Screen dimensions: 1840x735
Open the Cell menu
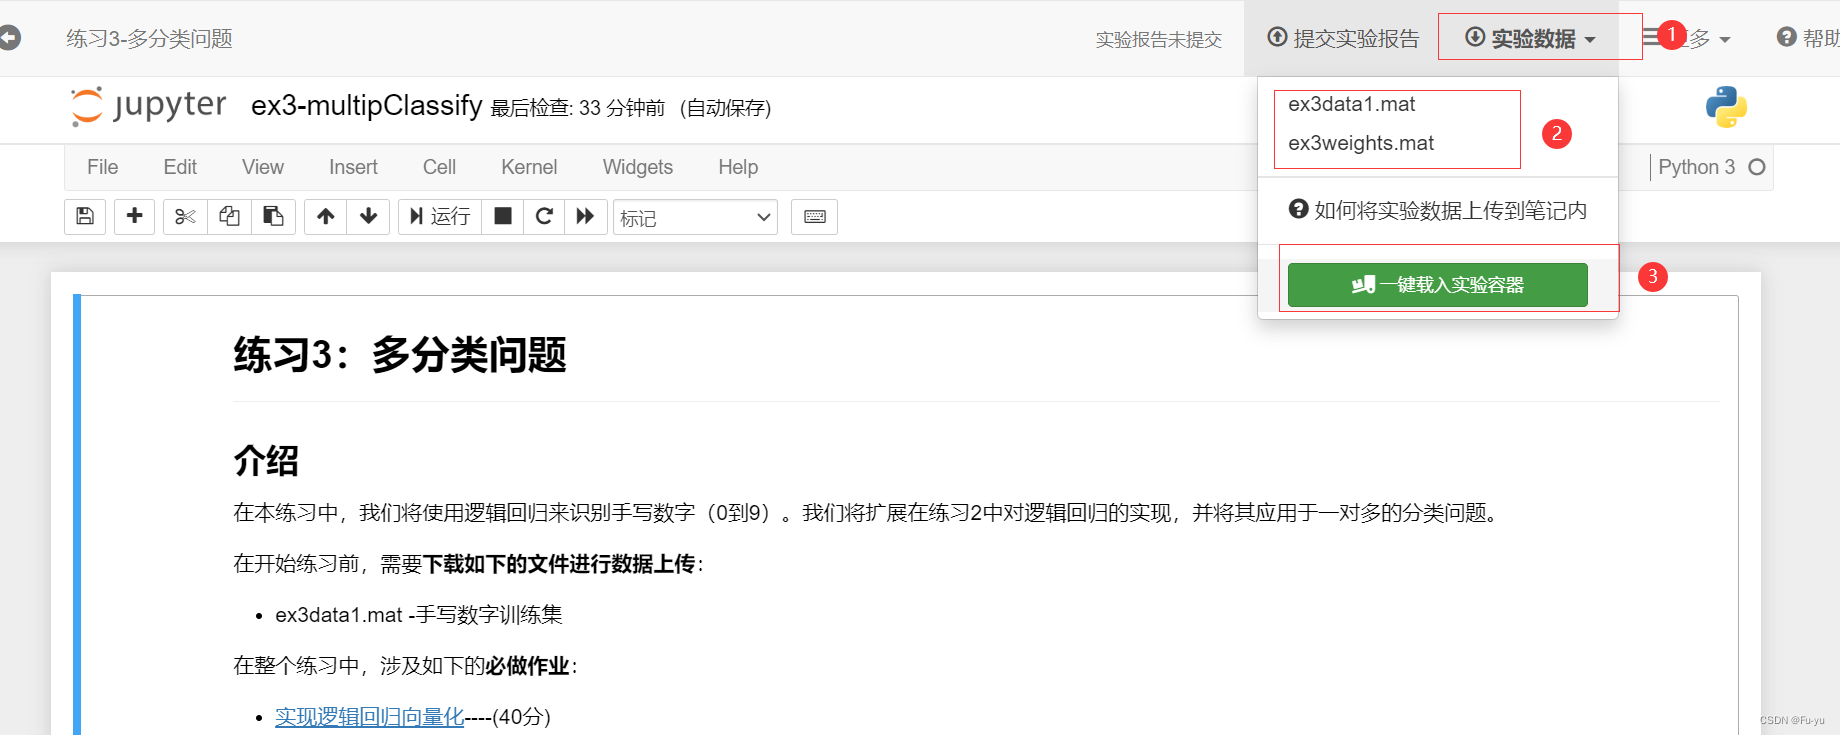click(439, 167)
